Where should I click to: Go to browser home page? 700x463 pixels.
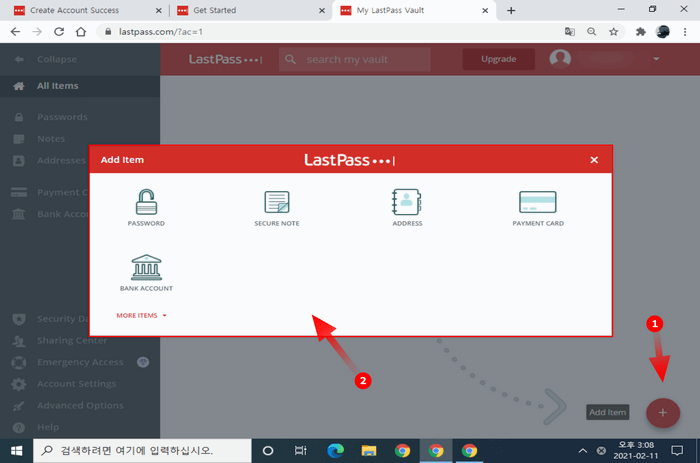(x=81, y=32)
